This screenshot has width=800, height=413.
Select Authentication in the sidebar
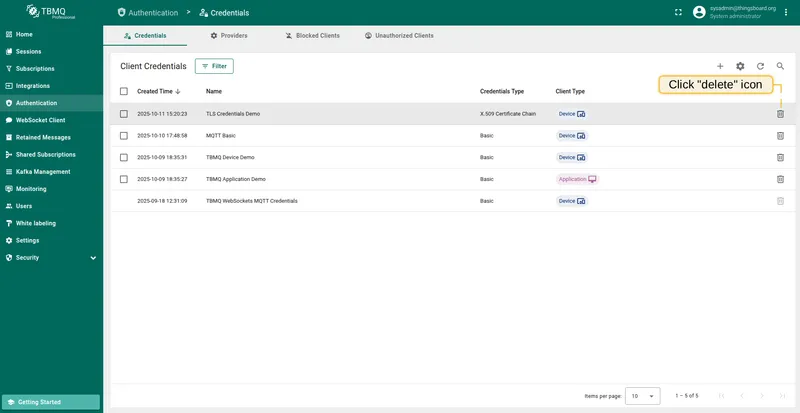51,103
